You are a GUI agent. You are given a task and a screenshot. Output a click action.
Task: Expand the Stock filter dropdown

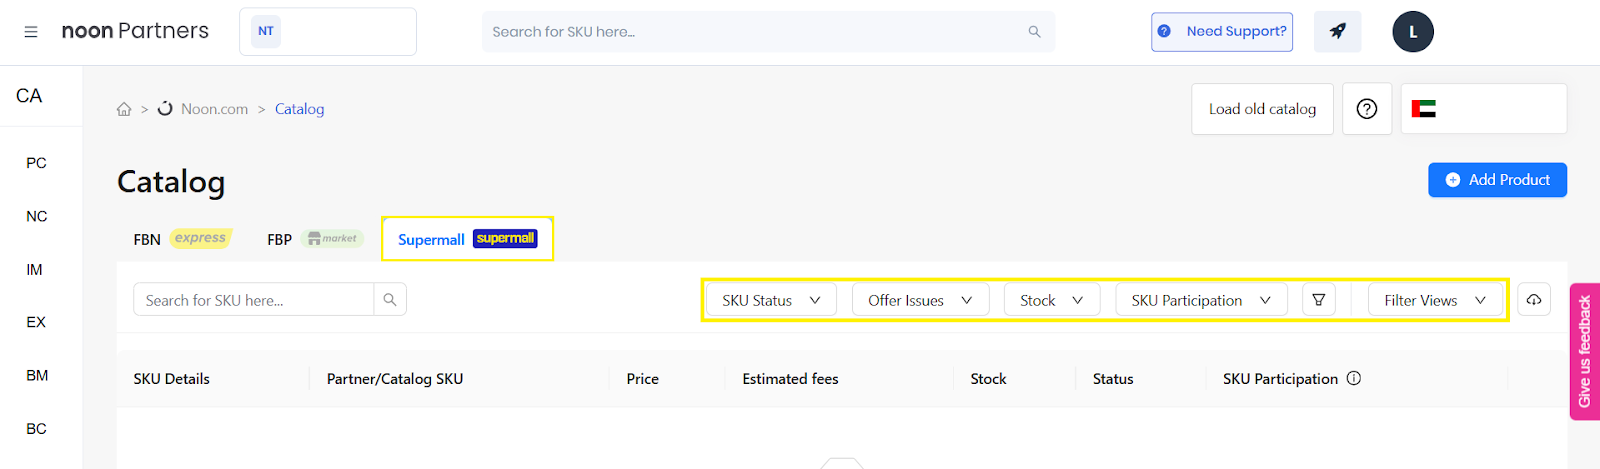tap(1052, 300)
